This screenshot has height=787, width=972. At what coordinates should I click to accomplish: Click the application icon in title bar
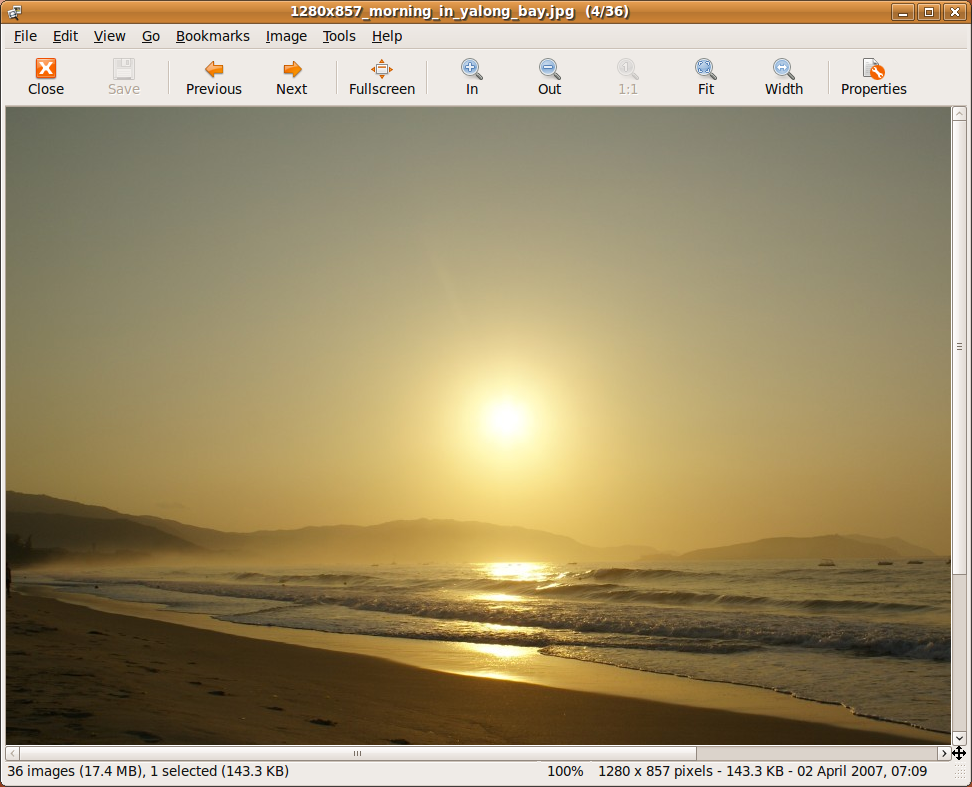point(14,12)
